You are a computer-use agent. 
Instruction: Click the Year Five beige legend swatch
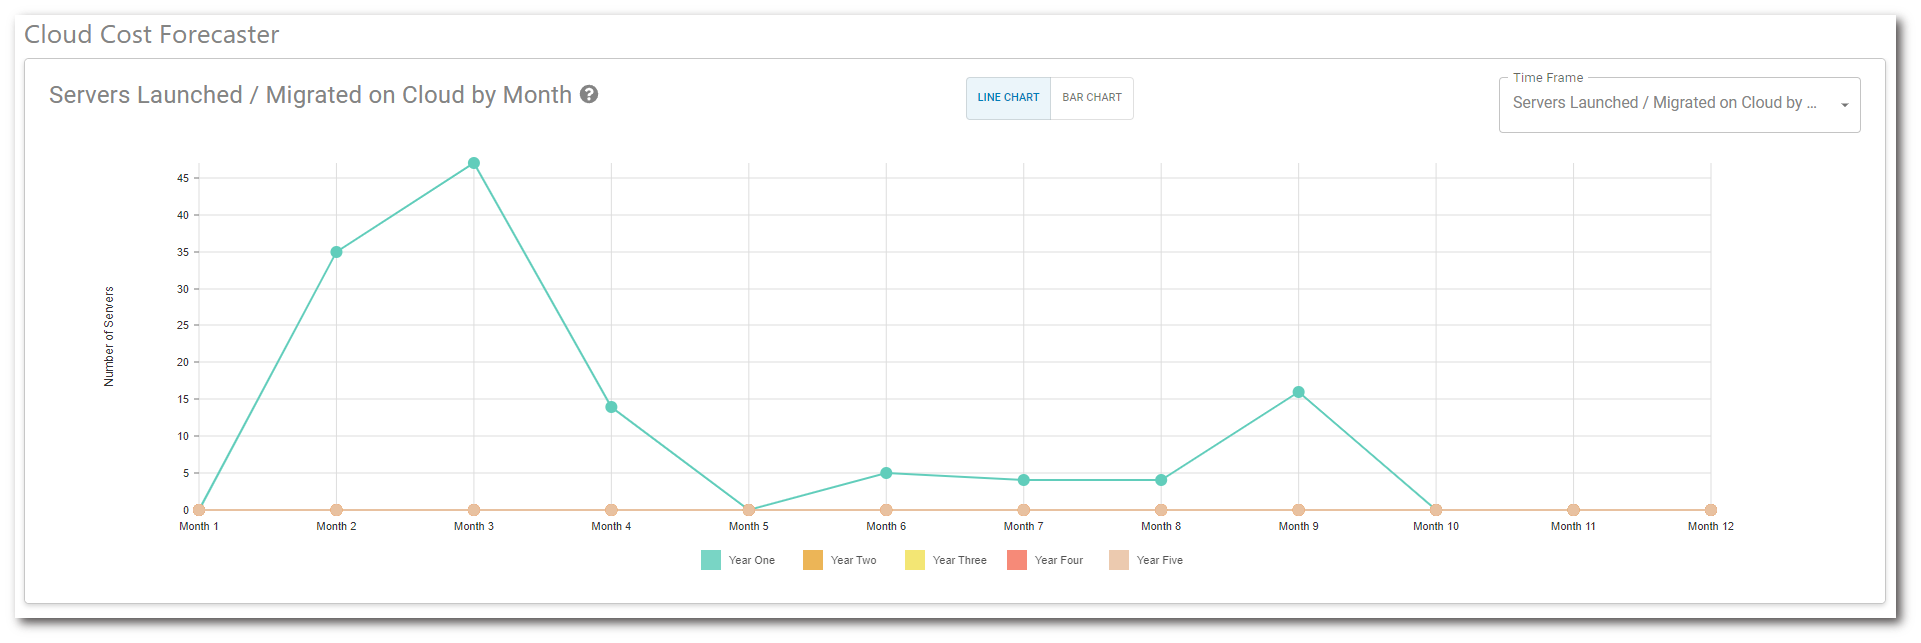click(1119, 560)
